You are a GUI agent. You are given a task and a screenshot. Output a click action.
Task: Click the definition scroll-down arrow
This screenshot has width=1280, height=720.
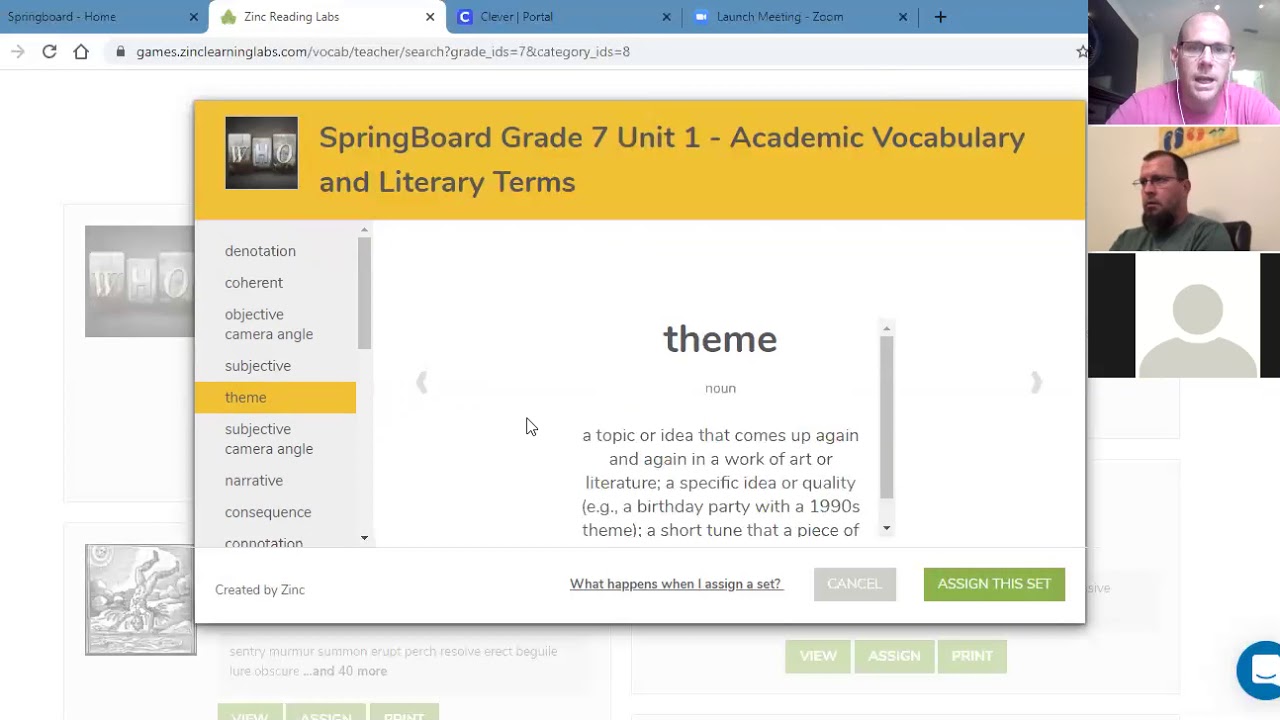(886, 528)
